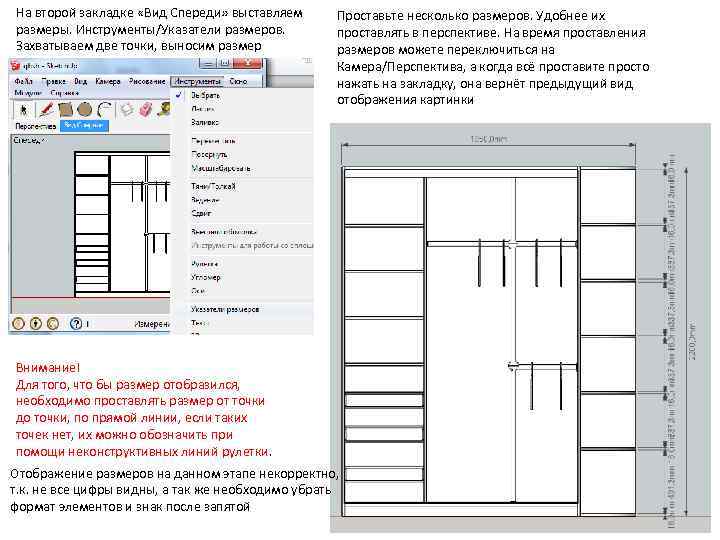This screenshot has height=540, width=720.
Task: Click the width dimension label above wardrobe
Action: click(489, 139)
